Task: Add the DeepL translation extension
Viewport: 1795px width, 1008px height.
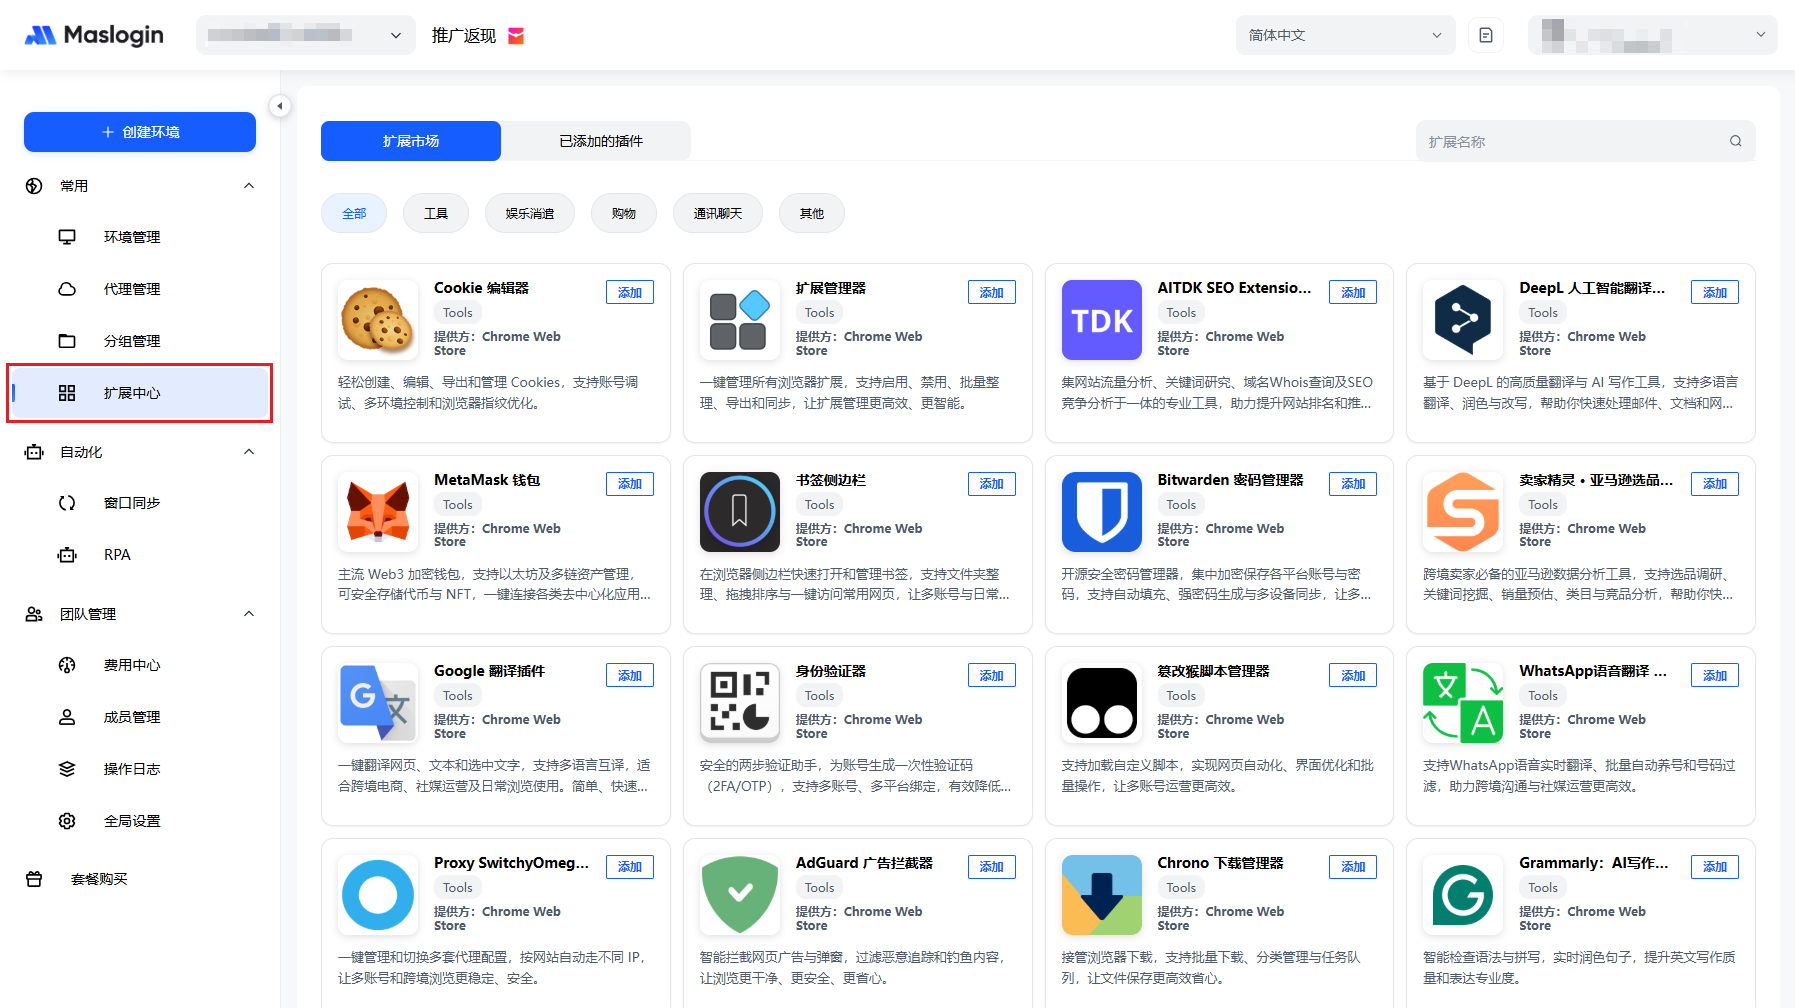Action: tap(1714, 292)
